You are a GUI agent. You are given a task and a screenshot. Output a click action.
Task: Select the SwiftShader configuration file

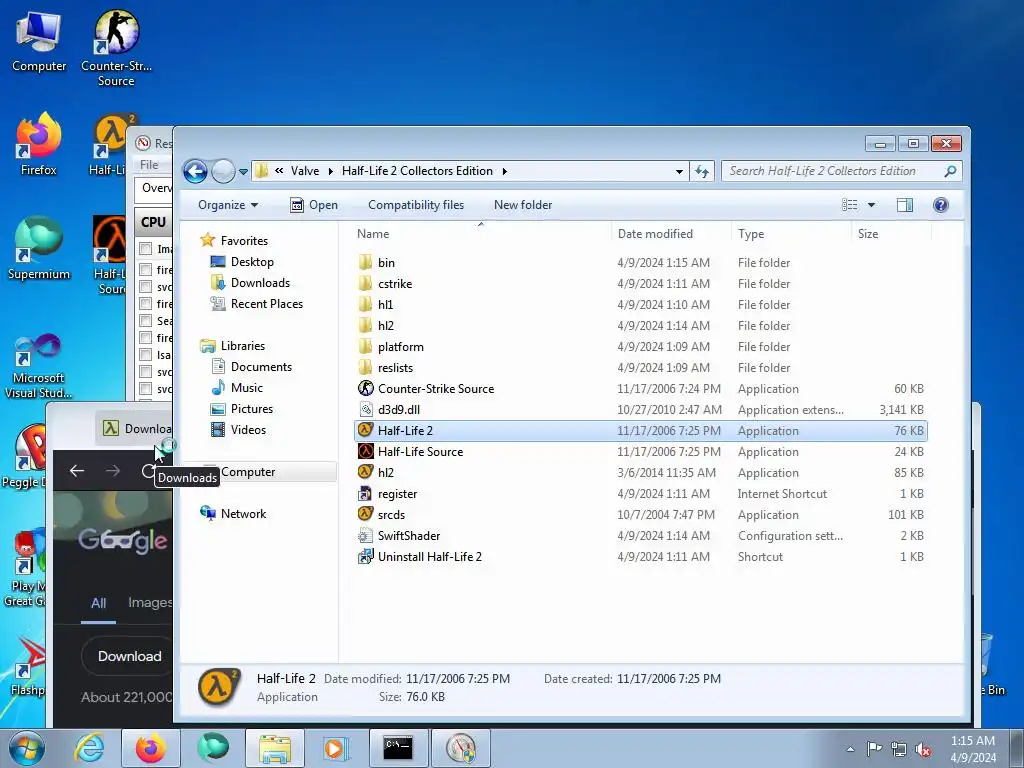641,536
